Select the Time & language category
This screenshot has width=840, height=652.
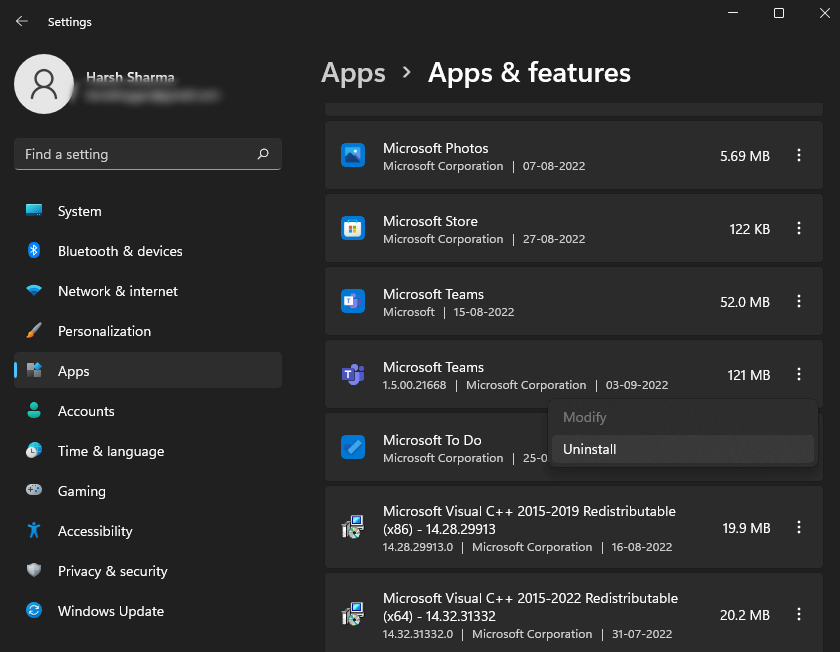tap(110, 451)
